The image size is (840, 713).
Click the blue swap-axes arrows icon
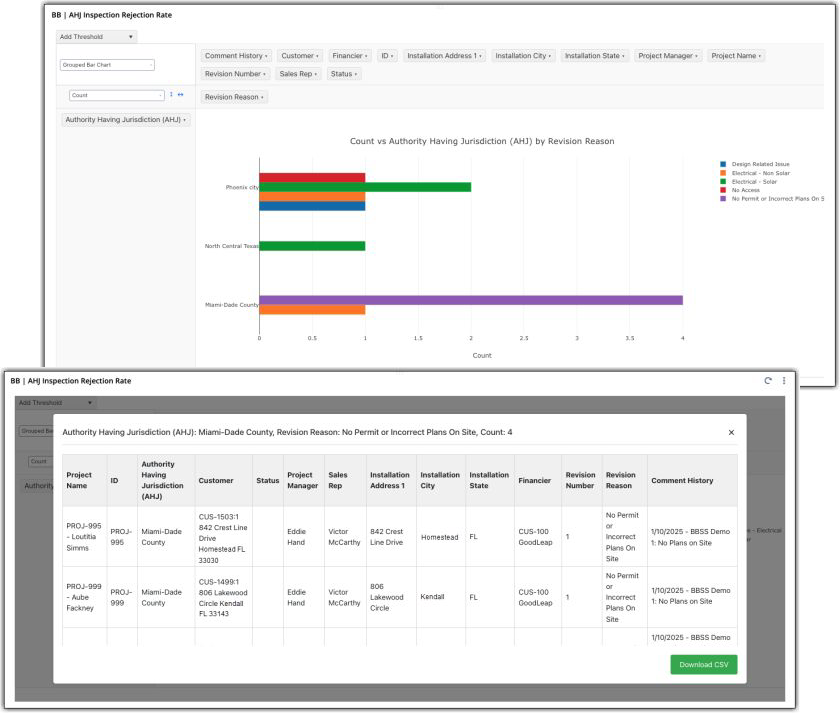click(x=181, y=95)
